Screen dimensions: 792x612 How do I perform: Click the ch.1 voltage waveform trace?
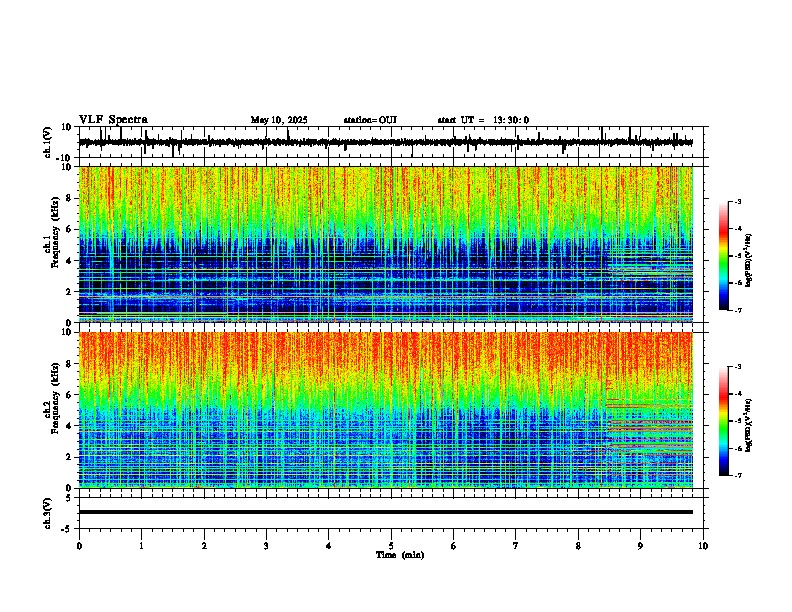click(x=385, y=142)
